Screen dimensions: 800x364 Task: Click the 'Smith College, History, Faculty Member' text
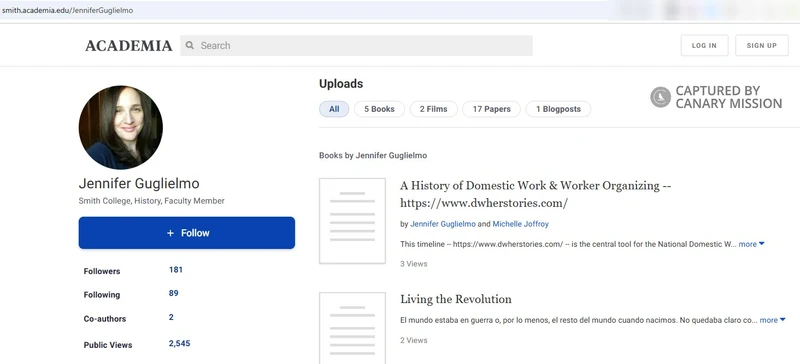coord(152,201)
